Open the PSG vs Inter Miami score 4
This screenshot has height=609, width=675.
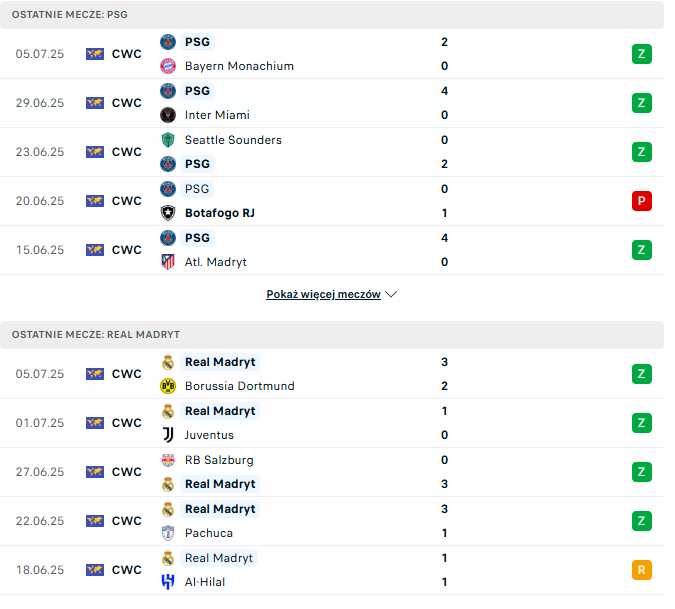point(444,91)
